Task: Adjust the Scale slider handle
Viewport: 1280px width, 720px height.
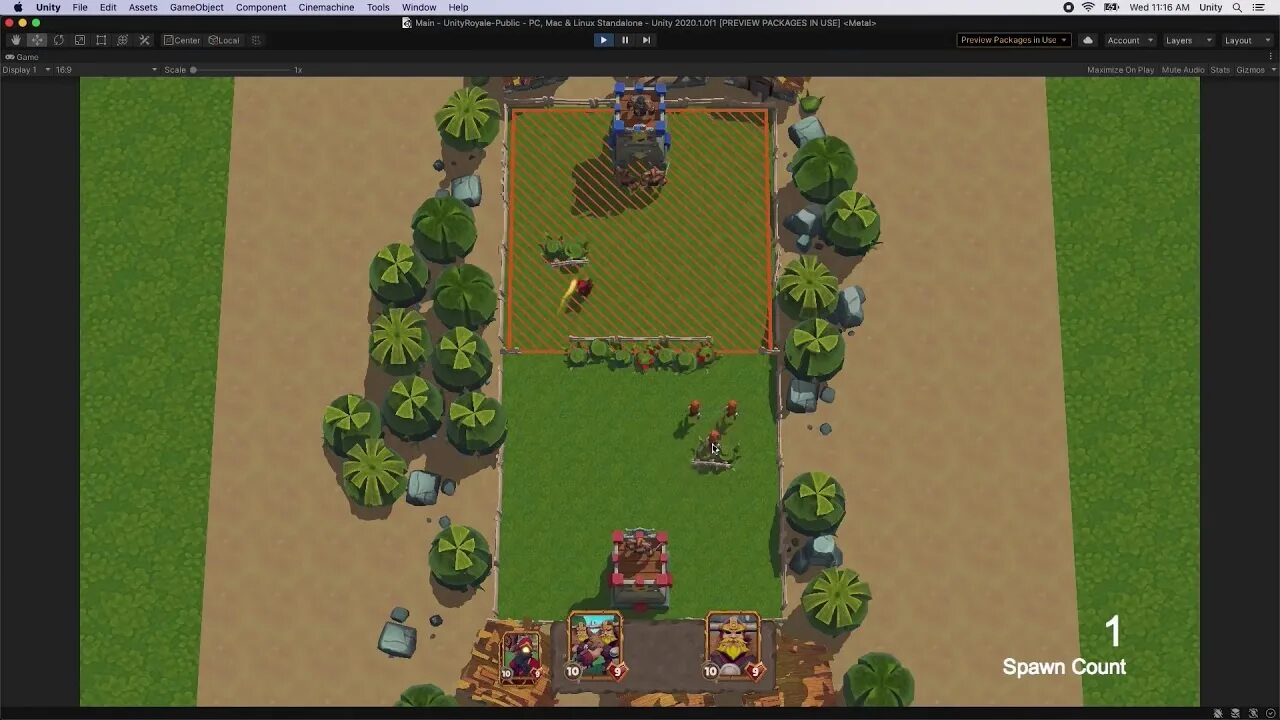Action: point(193,70)
